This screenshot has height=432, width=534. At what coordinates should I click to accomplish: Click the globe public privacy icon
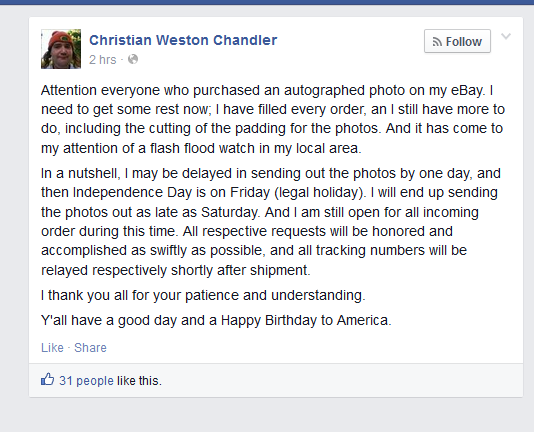pos(133,59)
